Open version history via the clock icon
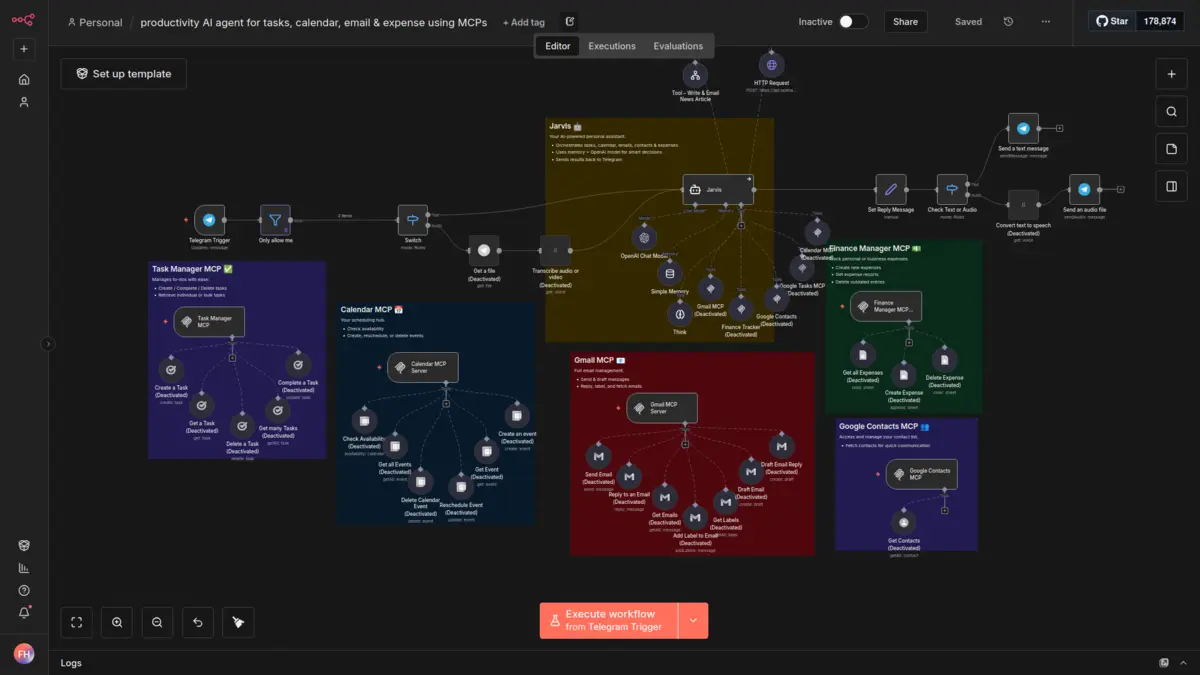Screen dimensions: 1200x675 [x=1008, y=21]
